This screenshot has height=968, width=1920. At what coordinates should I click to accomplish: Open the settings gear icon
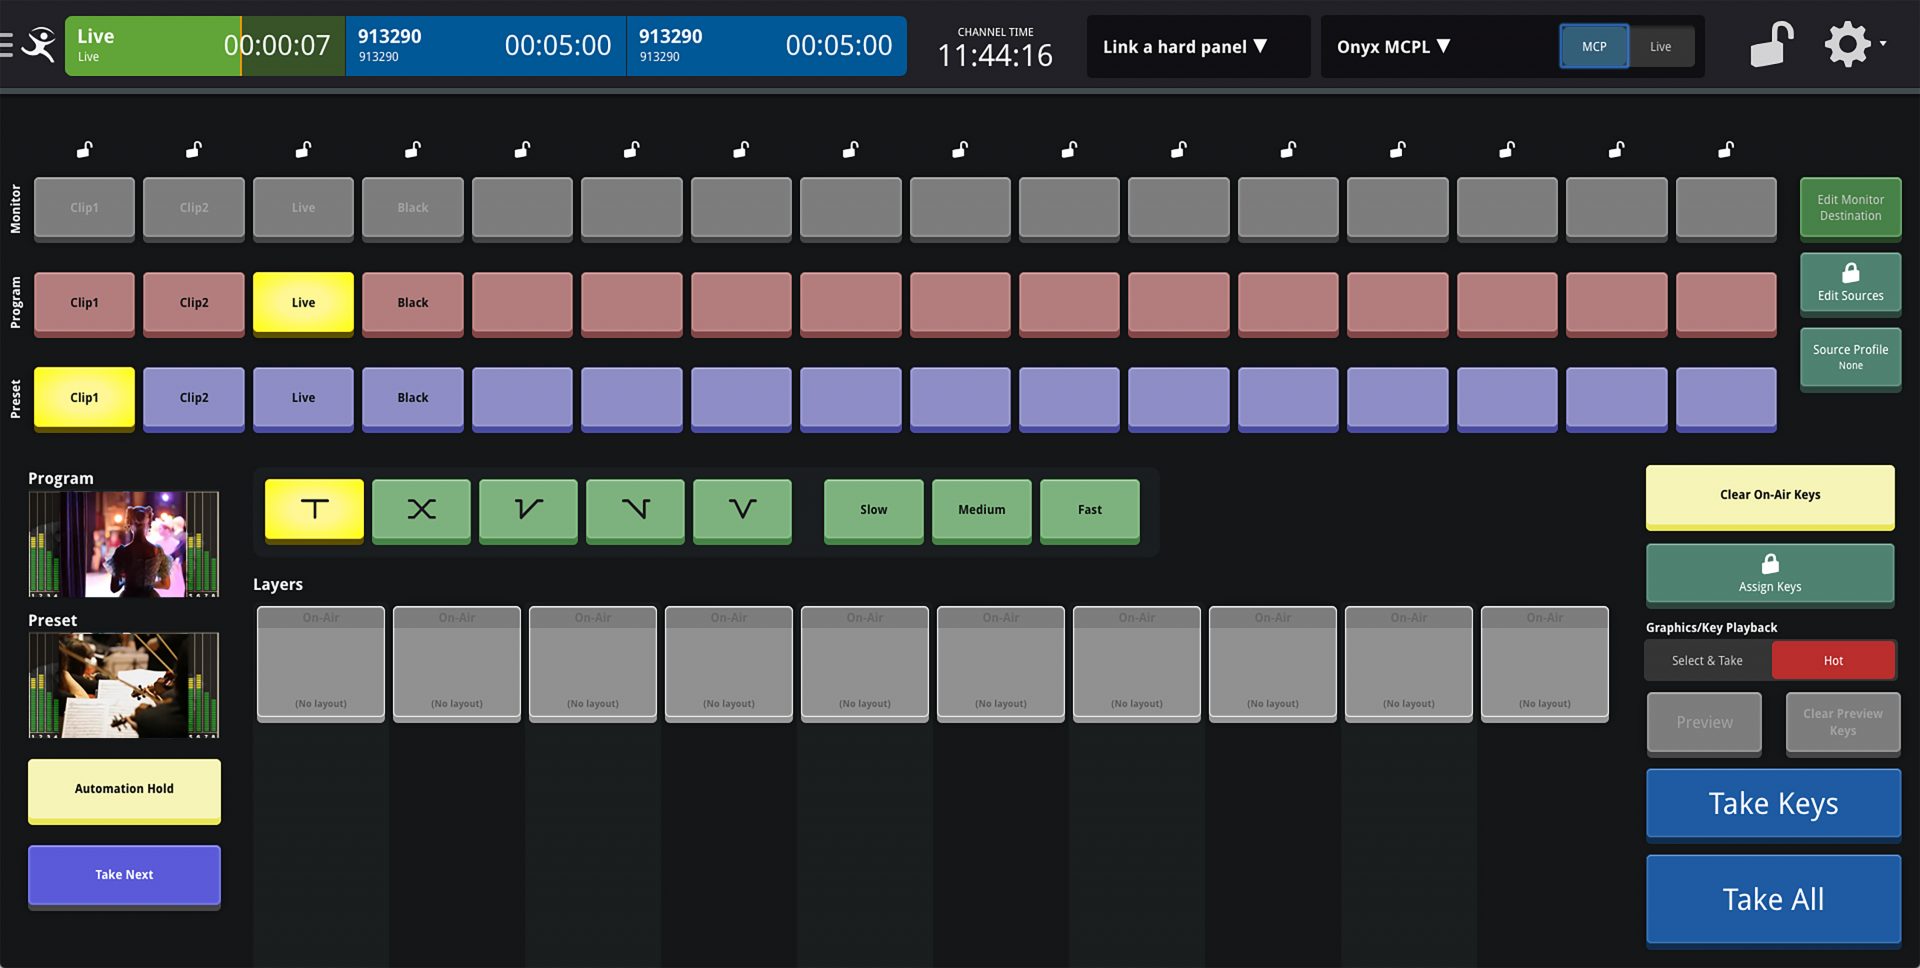(x=1849, y=43)
